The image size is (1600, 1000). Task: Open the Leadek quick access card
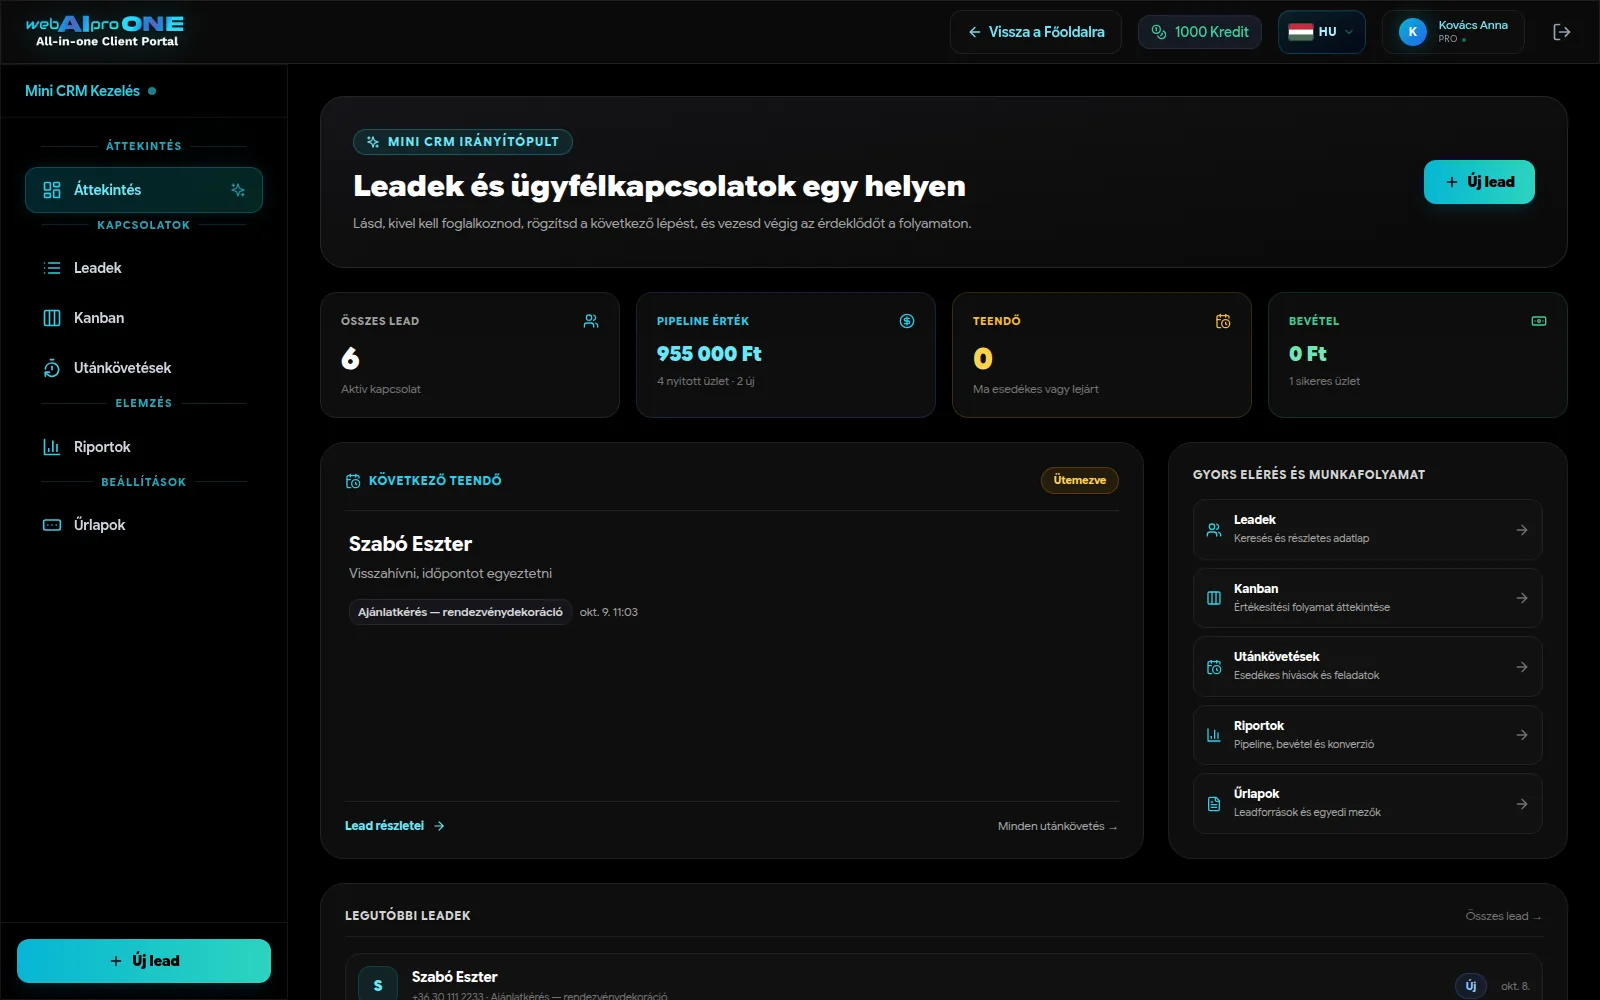(x=1367, y=529)
